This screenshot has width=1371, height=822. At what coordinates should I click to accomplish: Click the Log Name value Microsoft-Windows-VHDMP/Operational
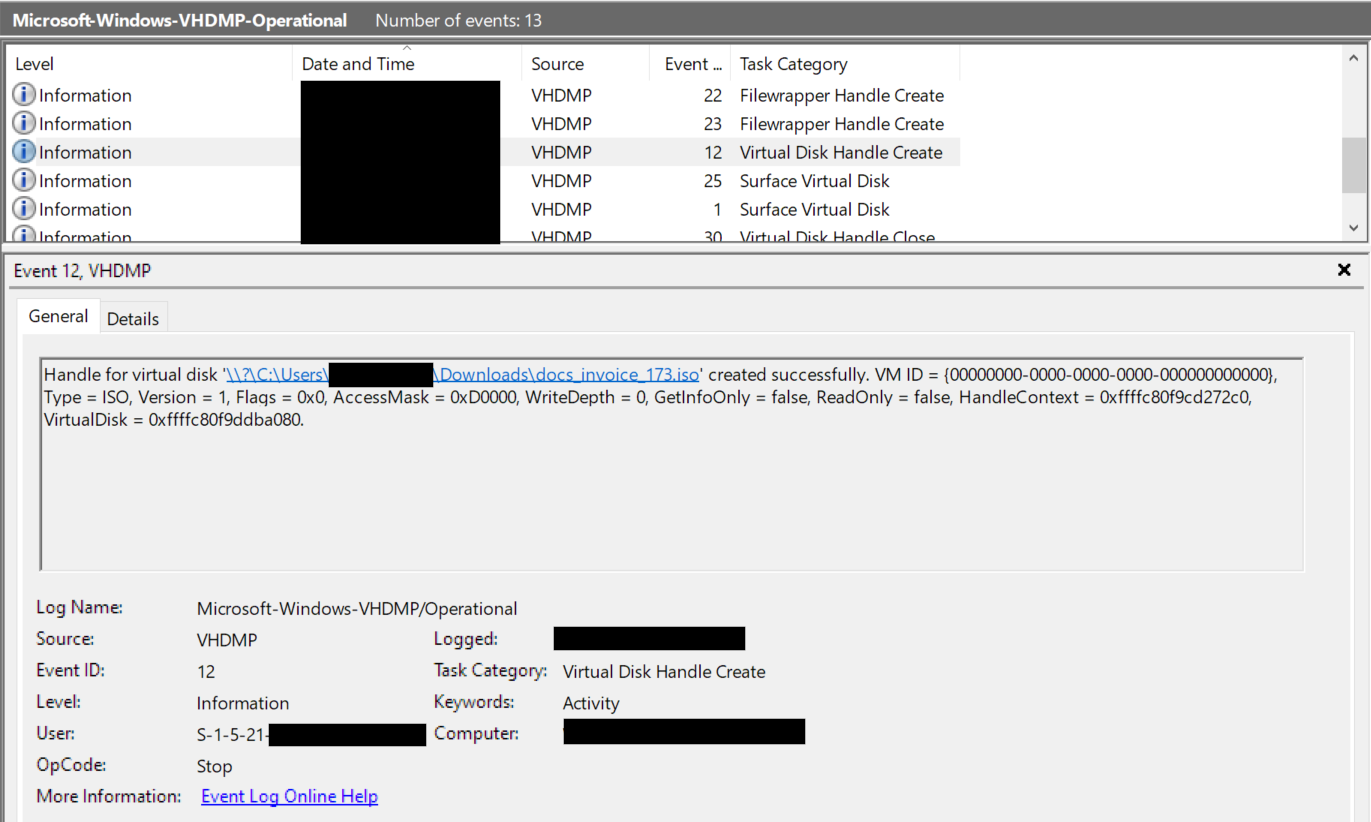click(x=357, y=608)
